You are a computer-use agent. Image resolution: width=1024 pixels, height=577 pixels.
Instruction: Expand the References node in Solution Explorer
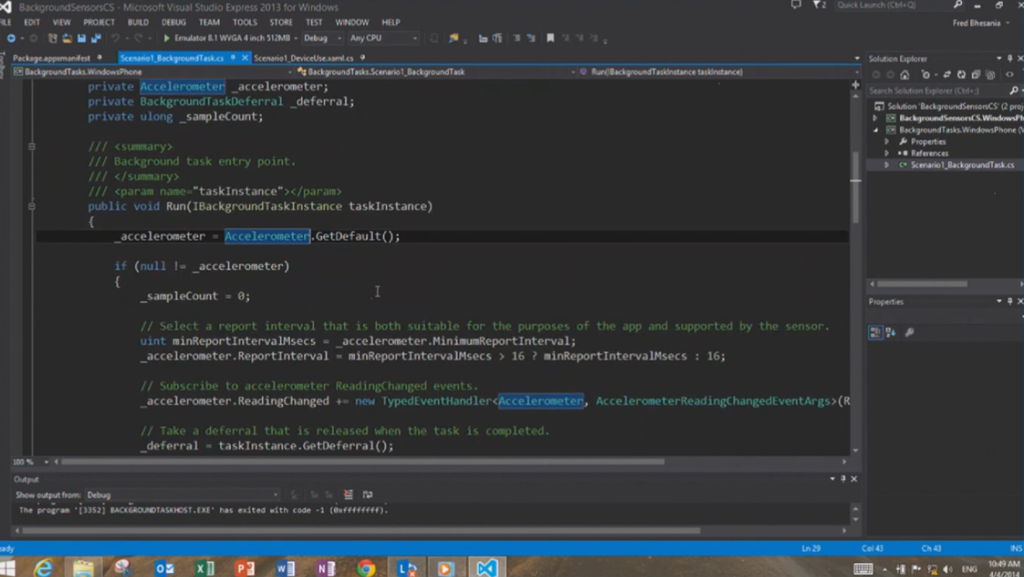tap(887, 153)
